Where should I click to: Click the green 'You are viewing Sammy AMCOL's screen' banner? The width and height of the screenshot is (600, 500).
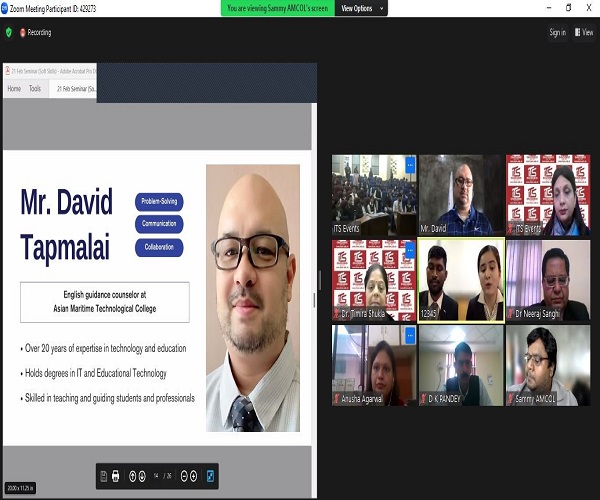[x=278, y=8]
